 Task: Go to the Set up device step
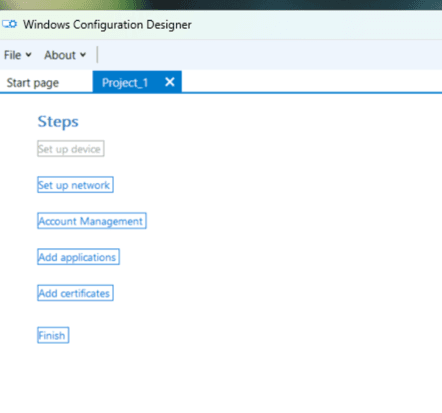click(71, 149)
